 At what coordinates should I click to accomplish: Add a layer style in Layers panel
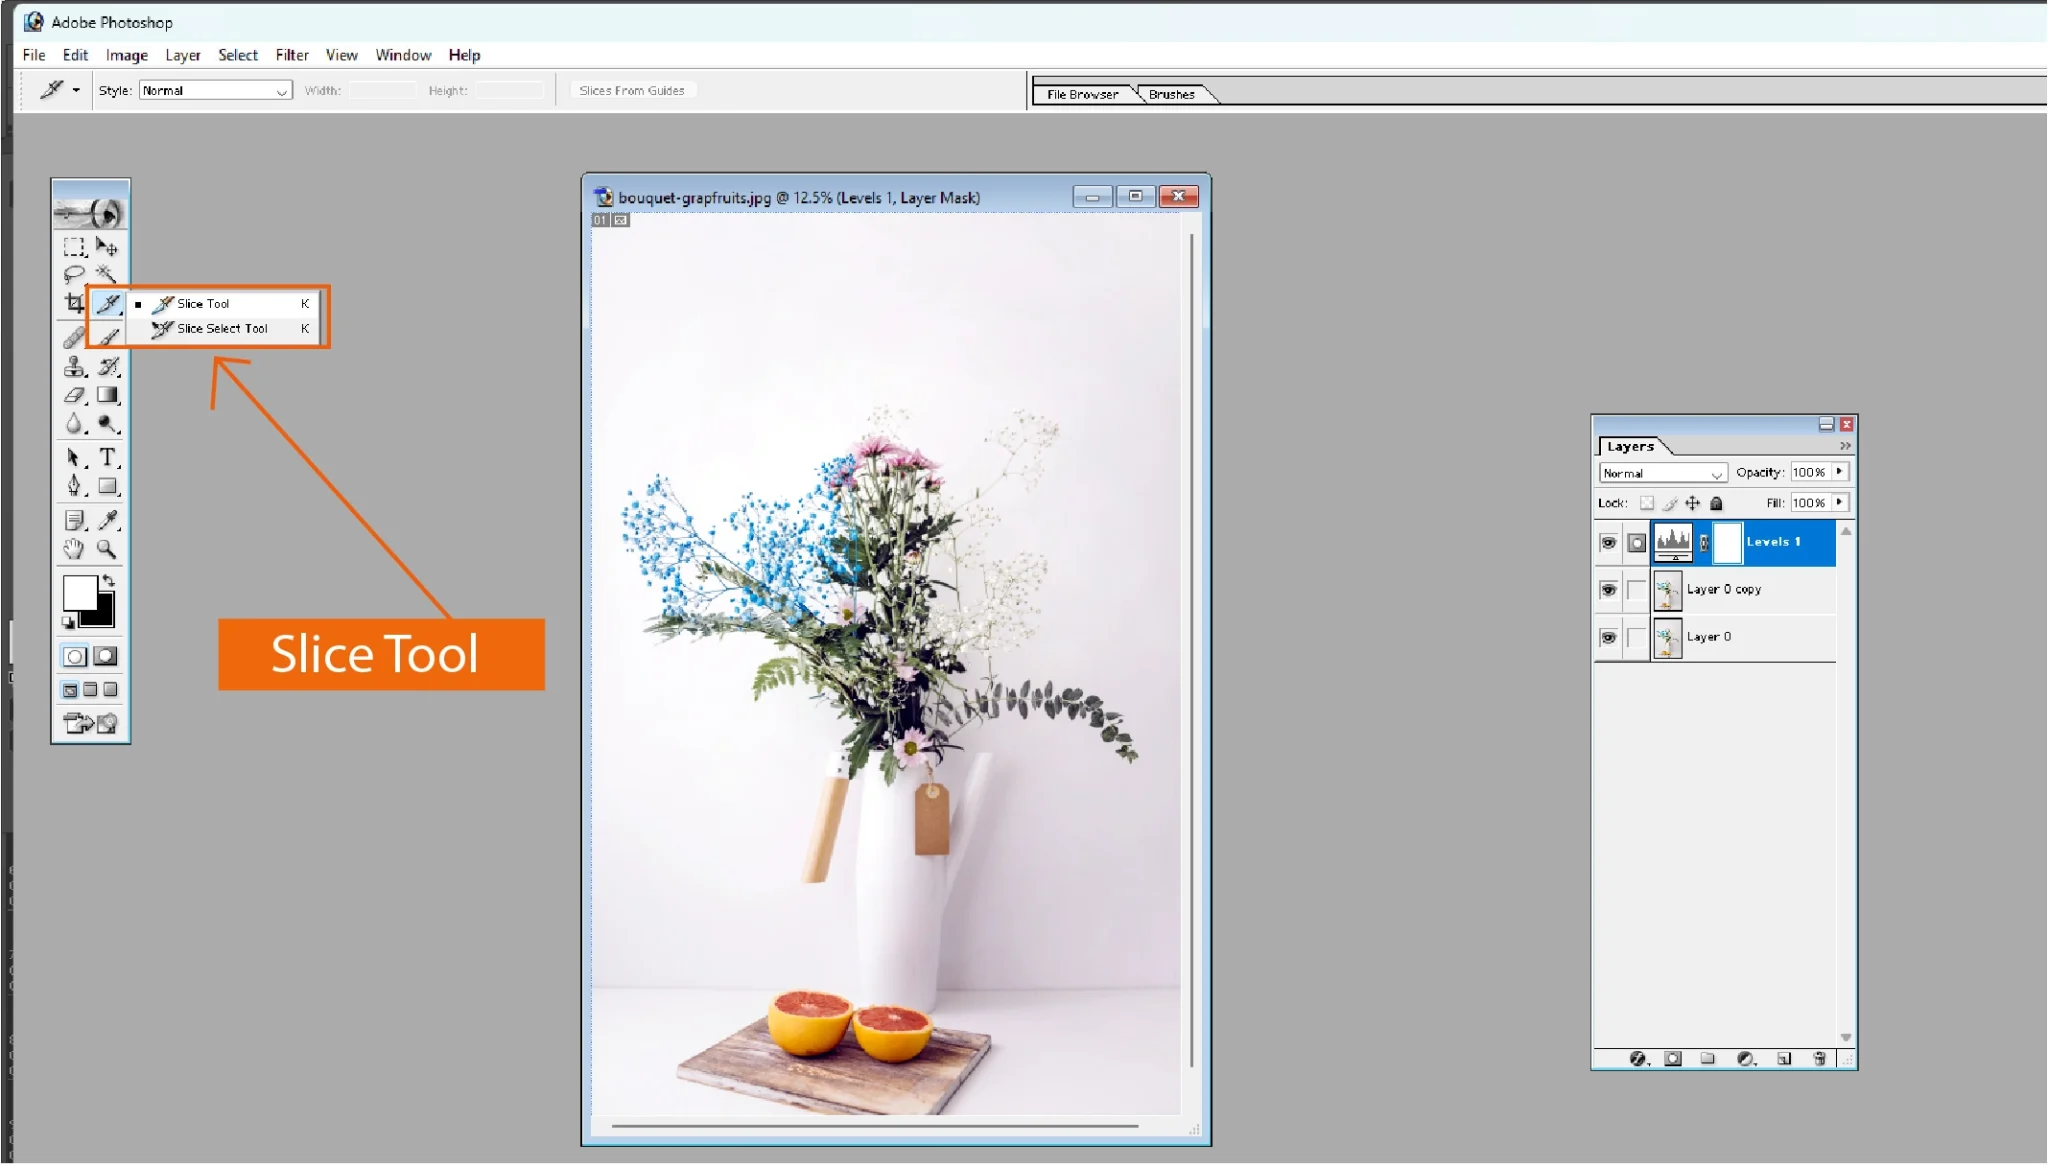1638,1059
